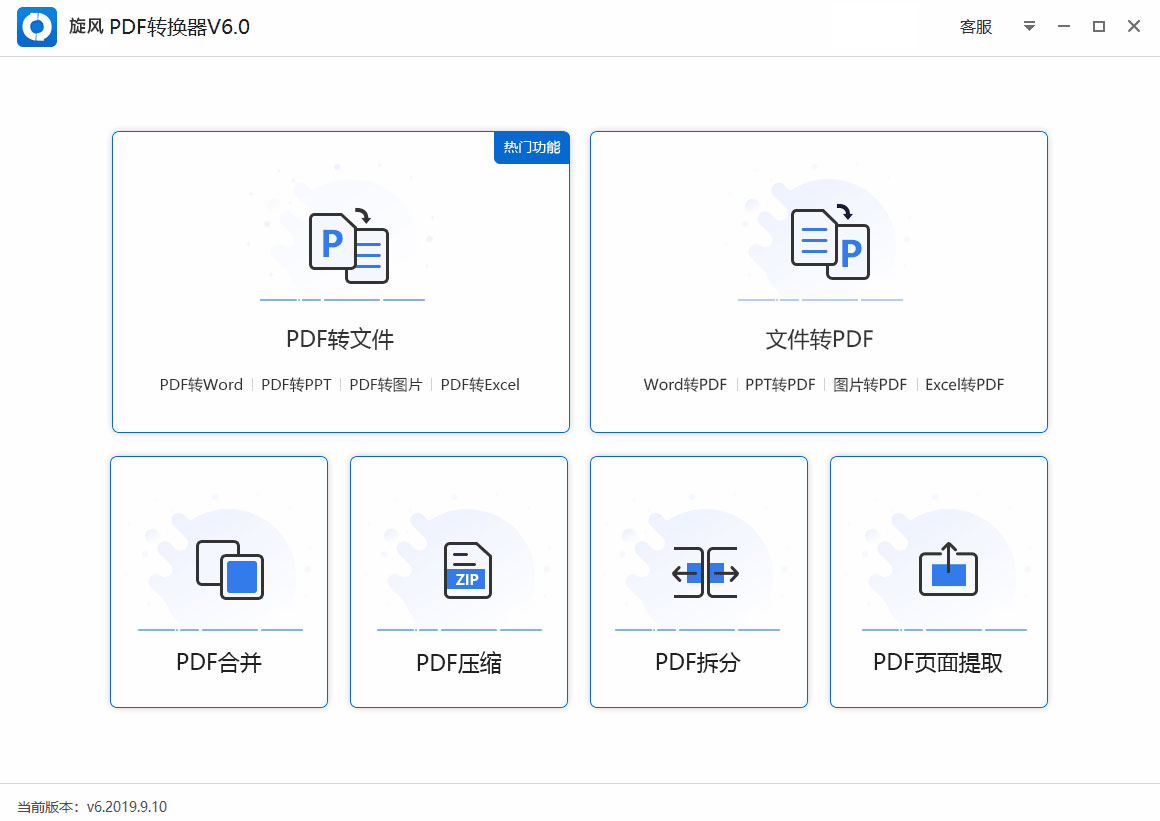This screenshot has width=1160, height=821.
Task: Open the PDF合并 merge icon
Action: click(x=229, y=570)
